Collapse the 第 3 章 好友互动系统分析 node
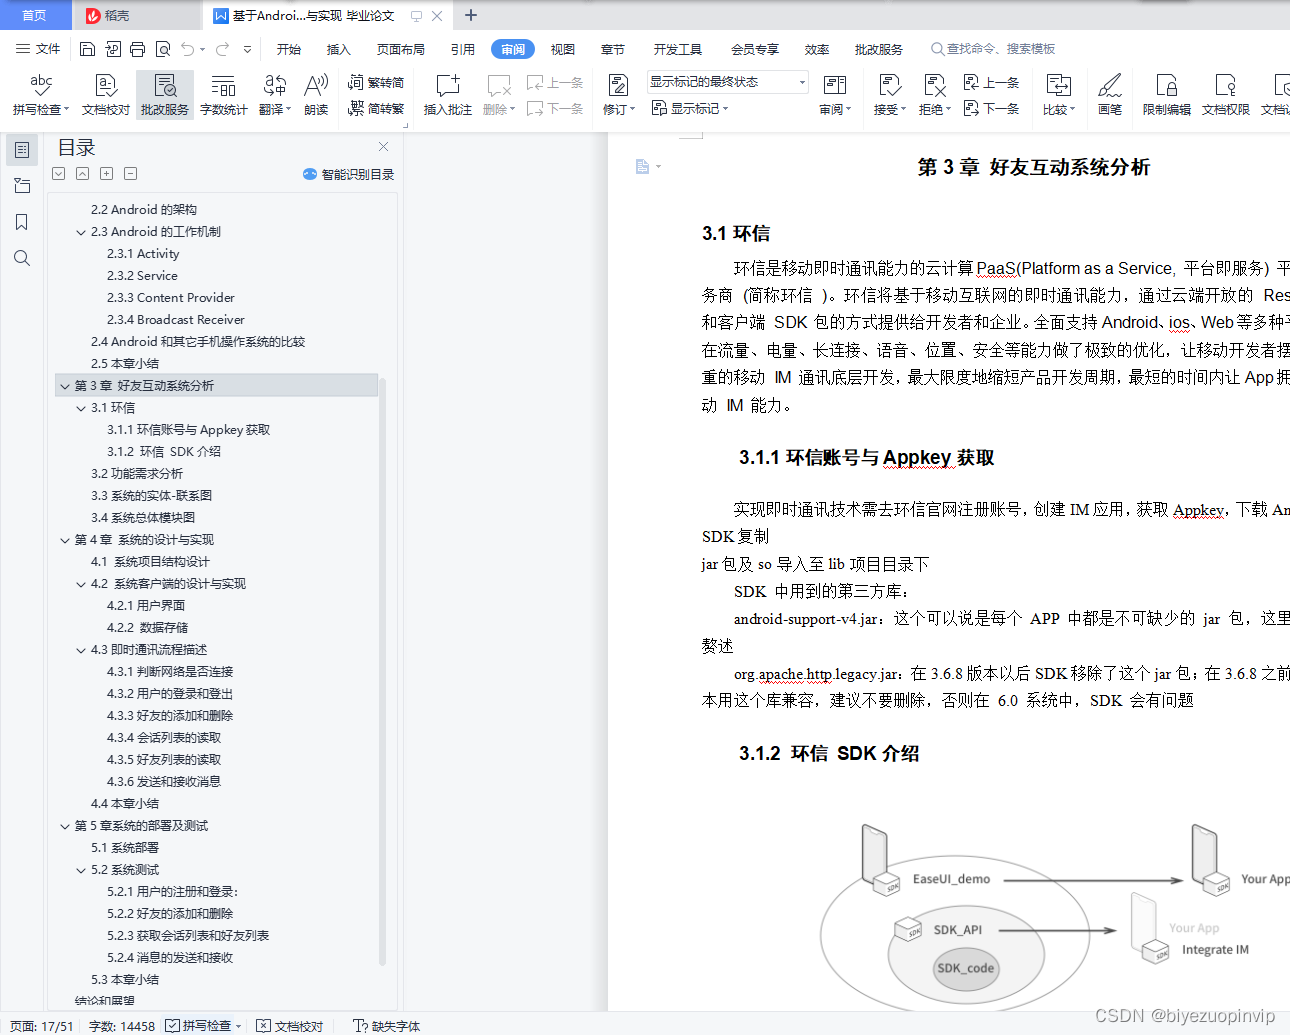The image size is (1290, 1035). coord(65,386)
